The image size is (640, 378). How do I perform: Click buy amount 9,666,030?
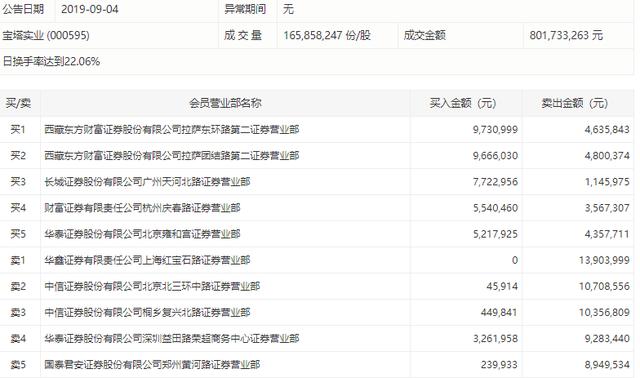pyautogui.click(x=495, y=156)
